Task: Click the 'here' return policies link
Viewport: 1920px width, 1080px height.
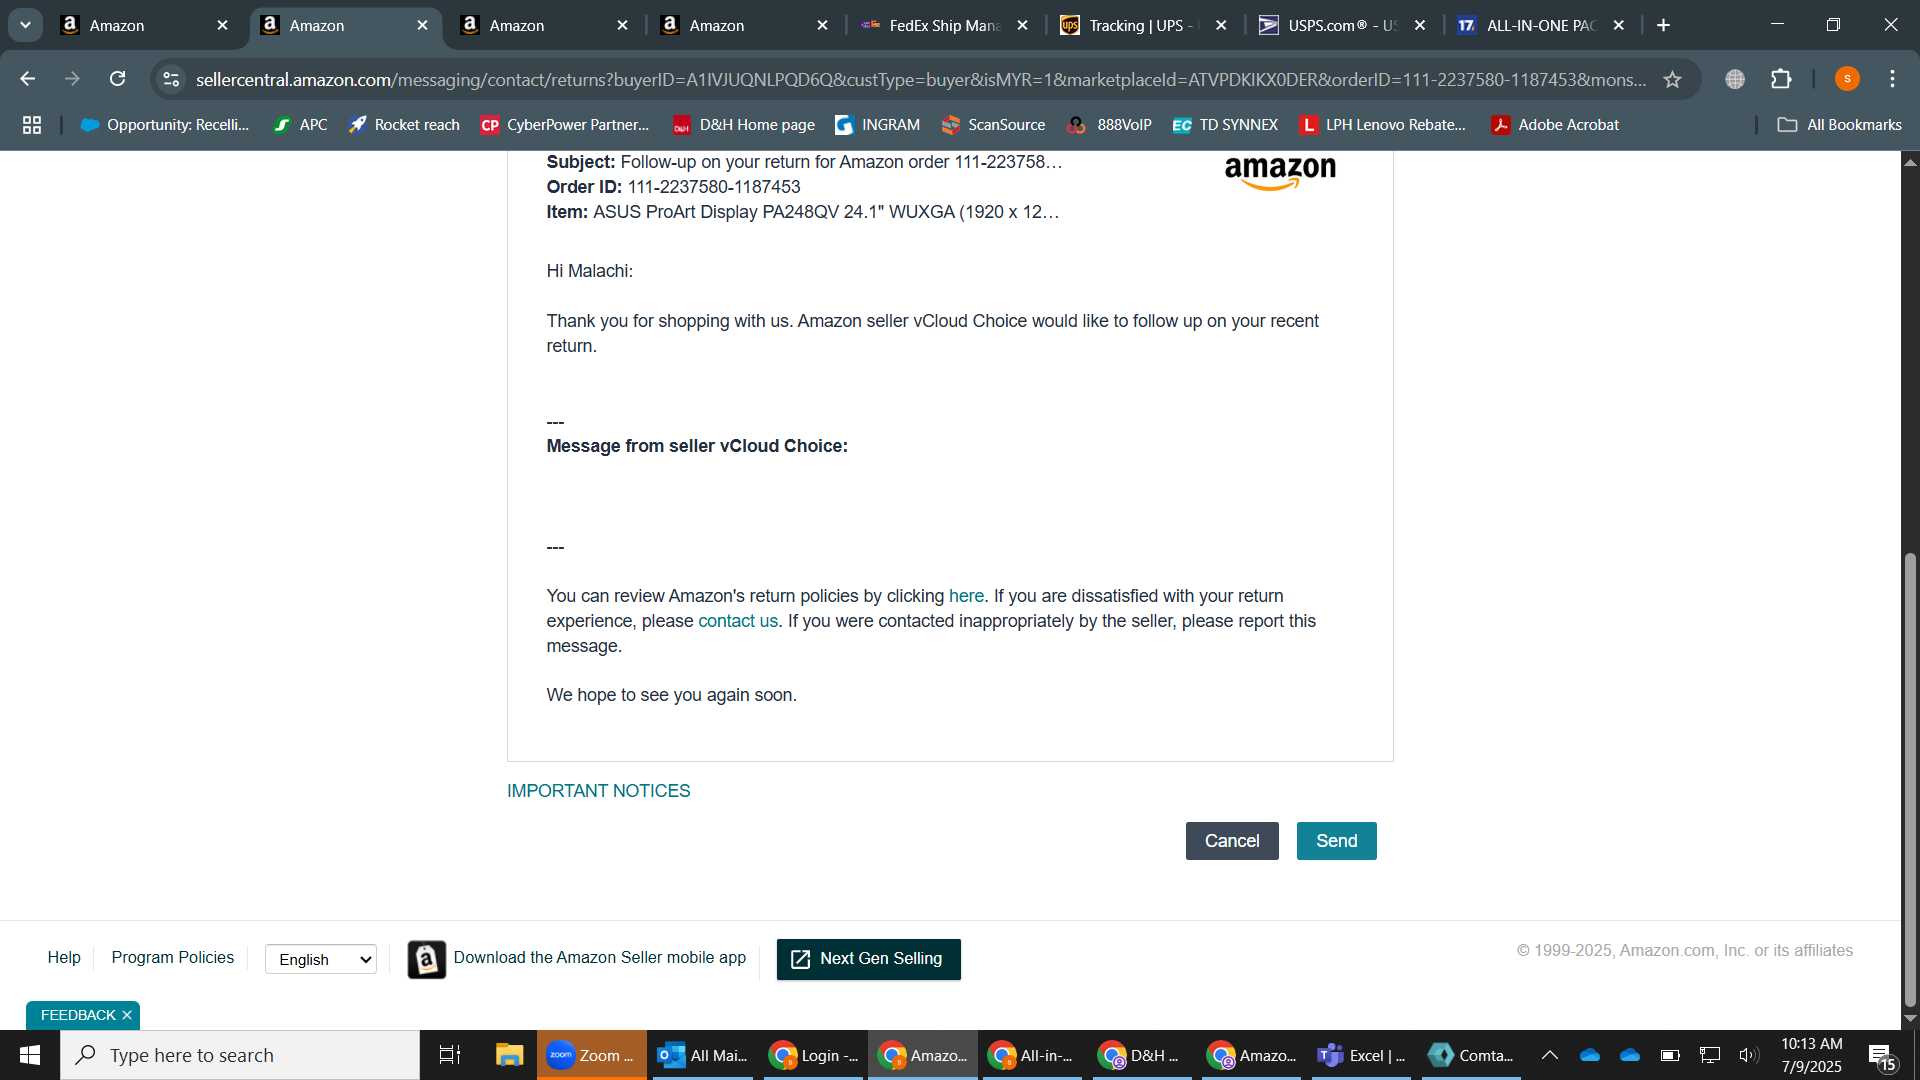Action: click(966, 596)
